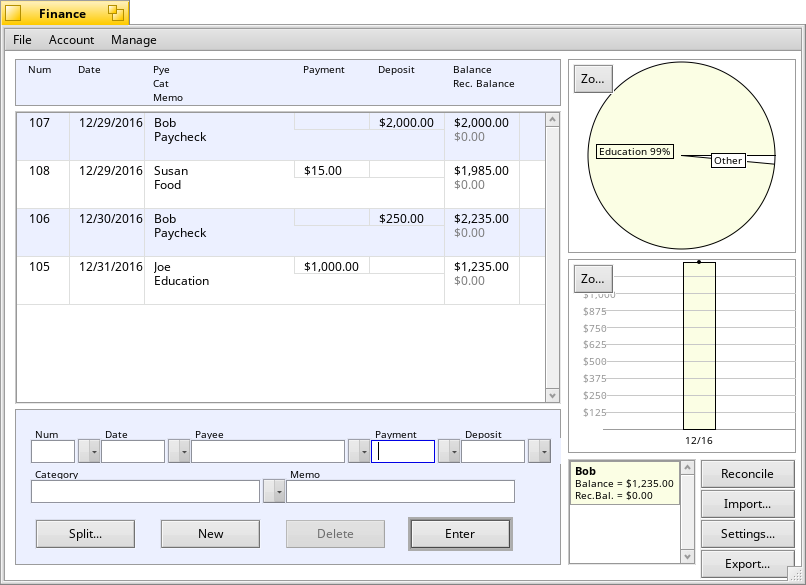Click the Reconcile button
This screenshot has width=806, height=585.
[747, 474]
